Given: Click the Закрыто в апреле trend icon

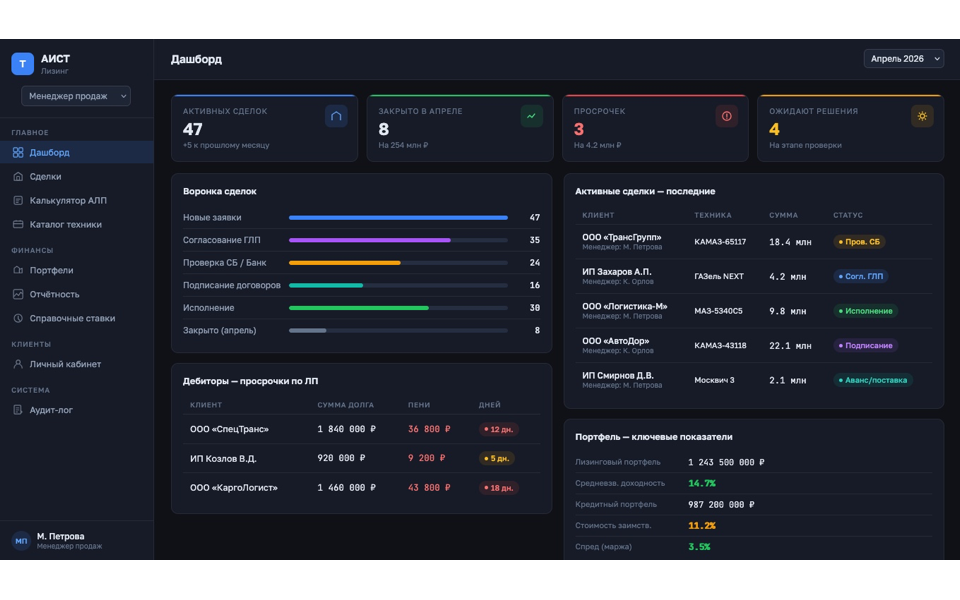Looking at the screenshot, I should tap(531, 116).
